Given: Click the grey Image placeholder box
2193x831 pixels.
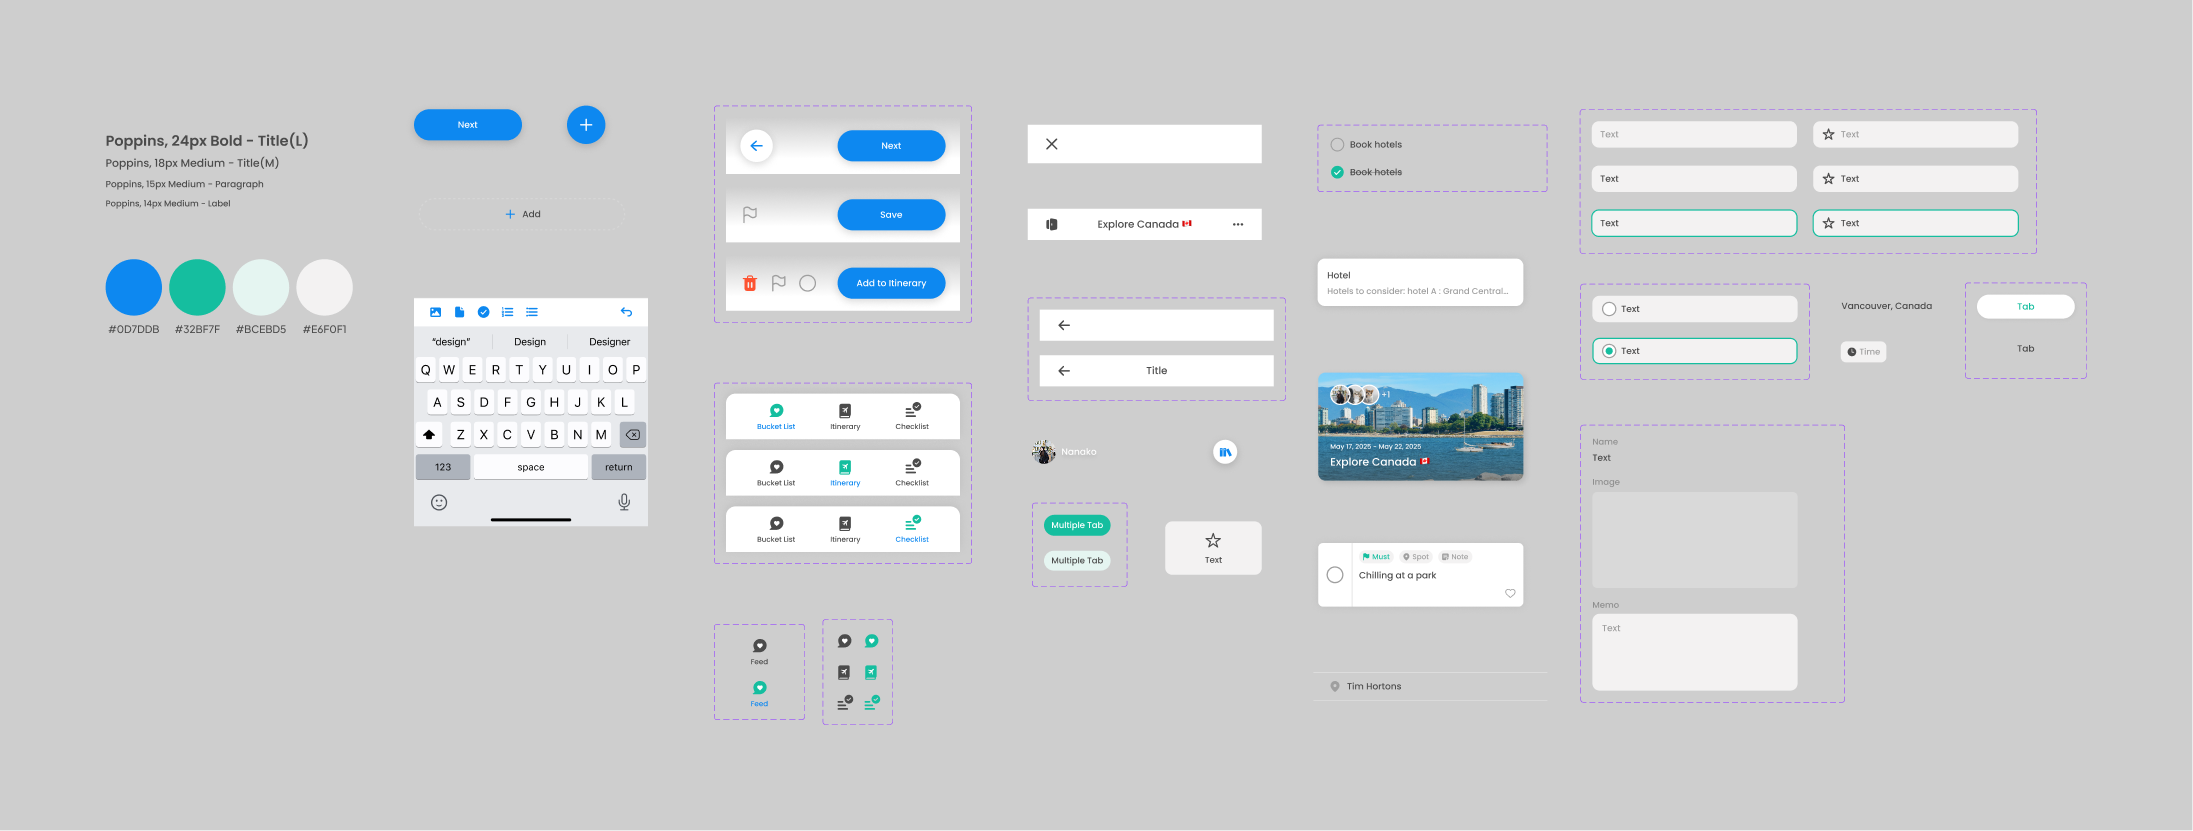Looking at the screenshot, I should click(1694, 540).
